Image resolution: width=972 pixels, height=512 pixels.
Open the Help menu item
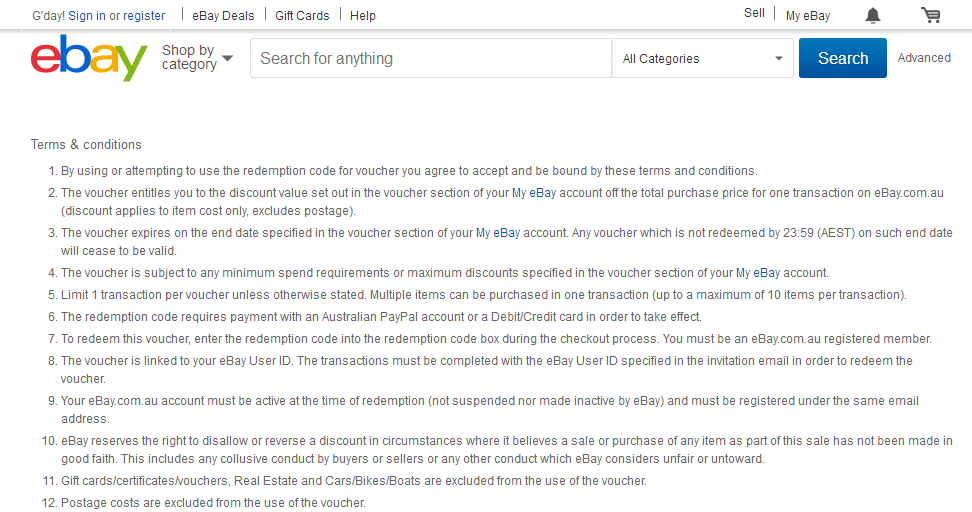point(363,15)
